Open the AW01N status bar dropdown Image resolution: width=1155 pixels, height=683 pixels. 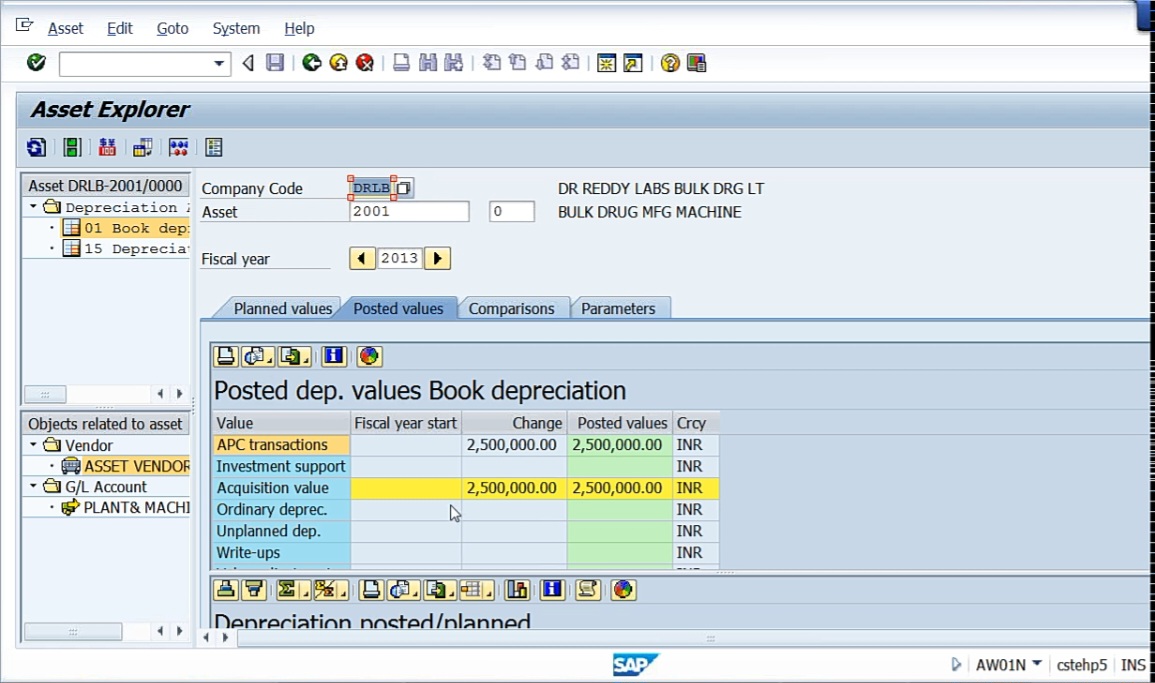click(1036, 664)
